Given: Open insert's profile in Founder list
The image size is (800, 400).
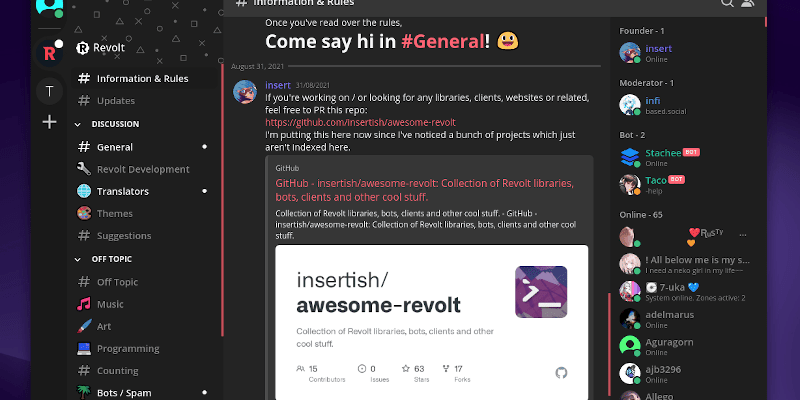Looking at the screenshot, I should click(689, 53).
